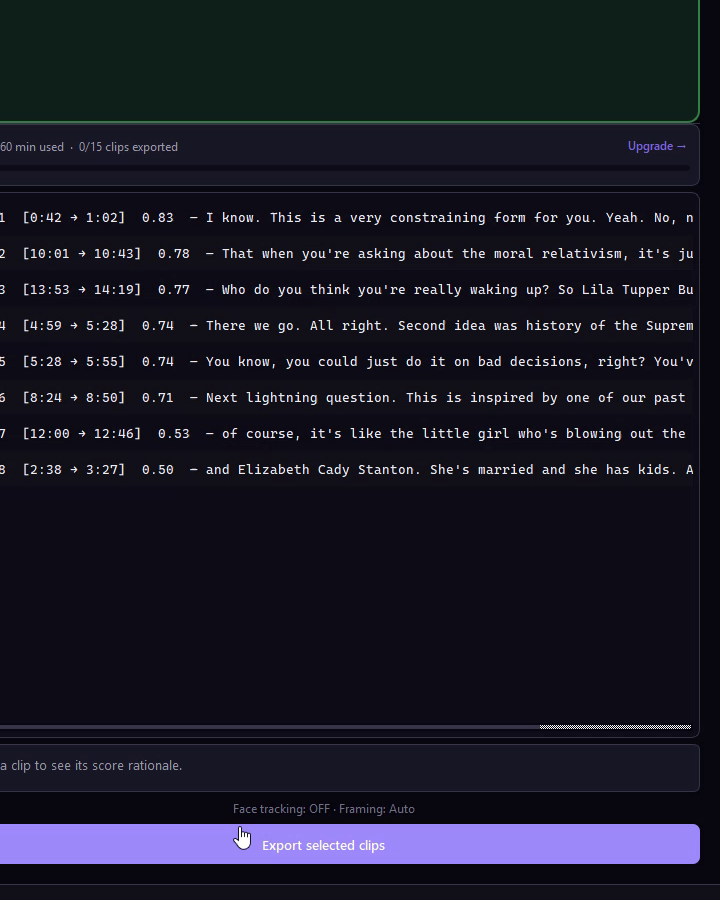The image size is (720, 900).
Task: Select clip row 12:00 to 12:46
Action: [x=346, y=434]
